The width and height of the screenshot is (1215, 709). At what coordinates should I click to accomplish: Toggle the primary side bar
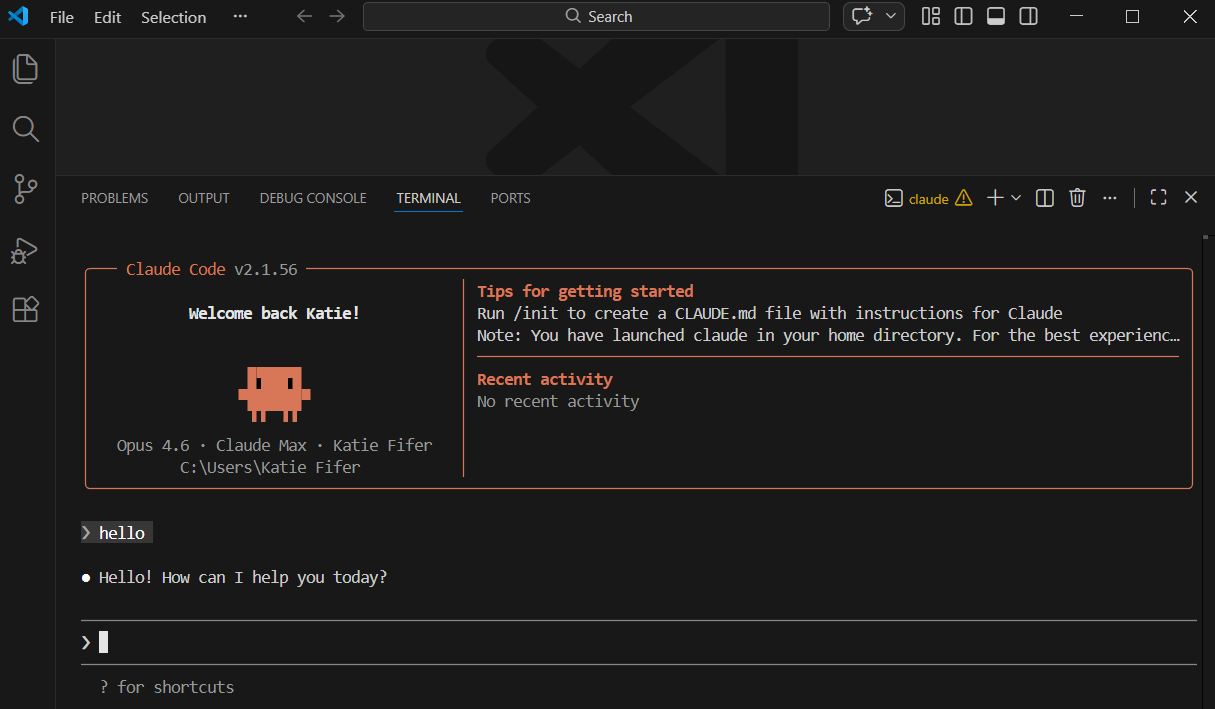pyautogui.click(x=964, y=17)
